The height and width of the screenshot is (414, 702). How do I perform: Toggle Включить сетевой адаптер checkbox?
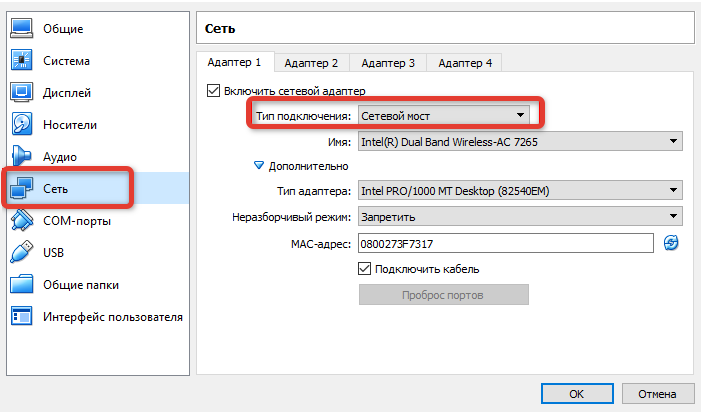coord(212,91)
